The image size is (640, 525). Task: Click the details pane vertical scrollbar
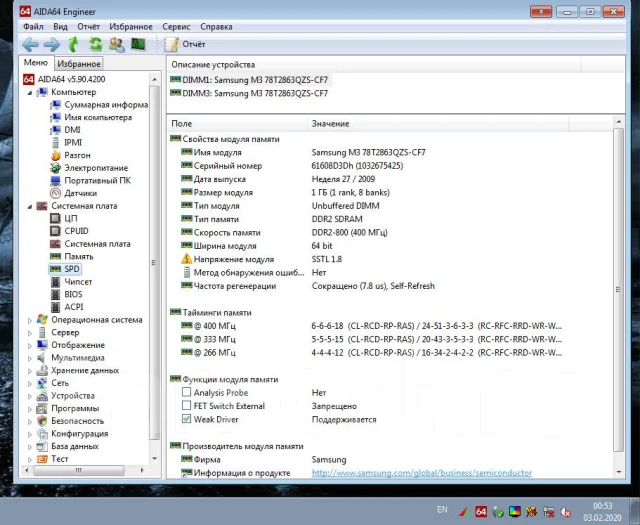point(619,290)
